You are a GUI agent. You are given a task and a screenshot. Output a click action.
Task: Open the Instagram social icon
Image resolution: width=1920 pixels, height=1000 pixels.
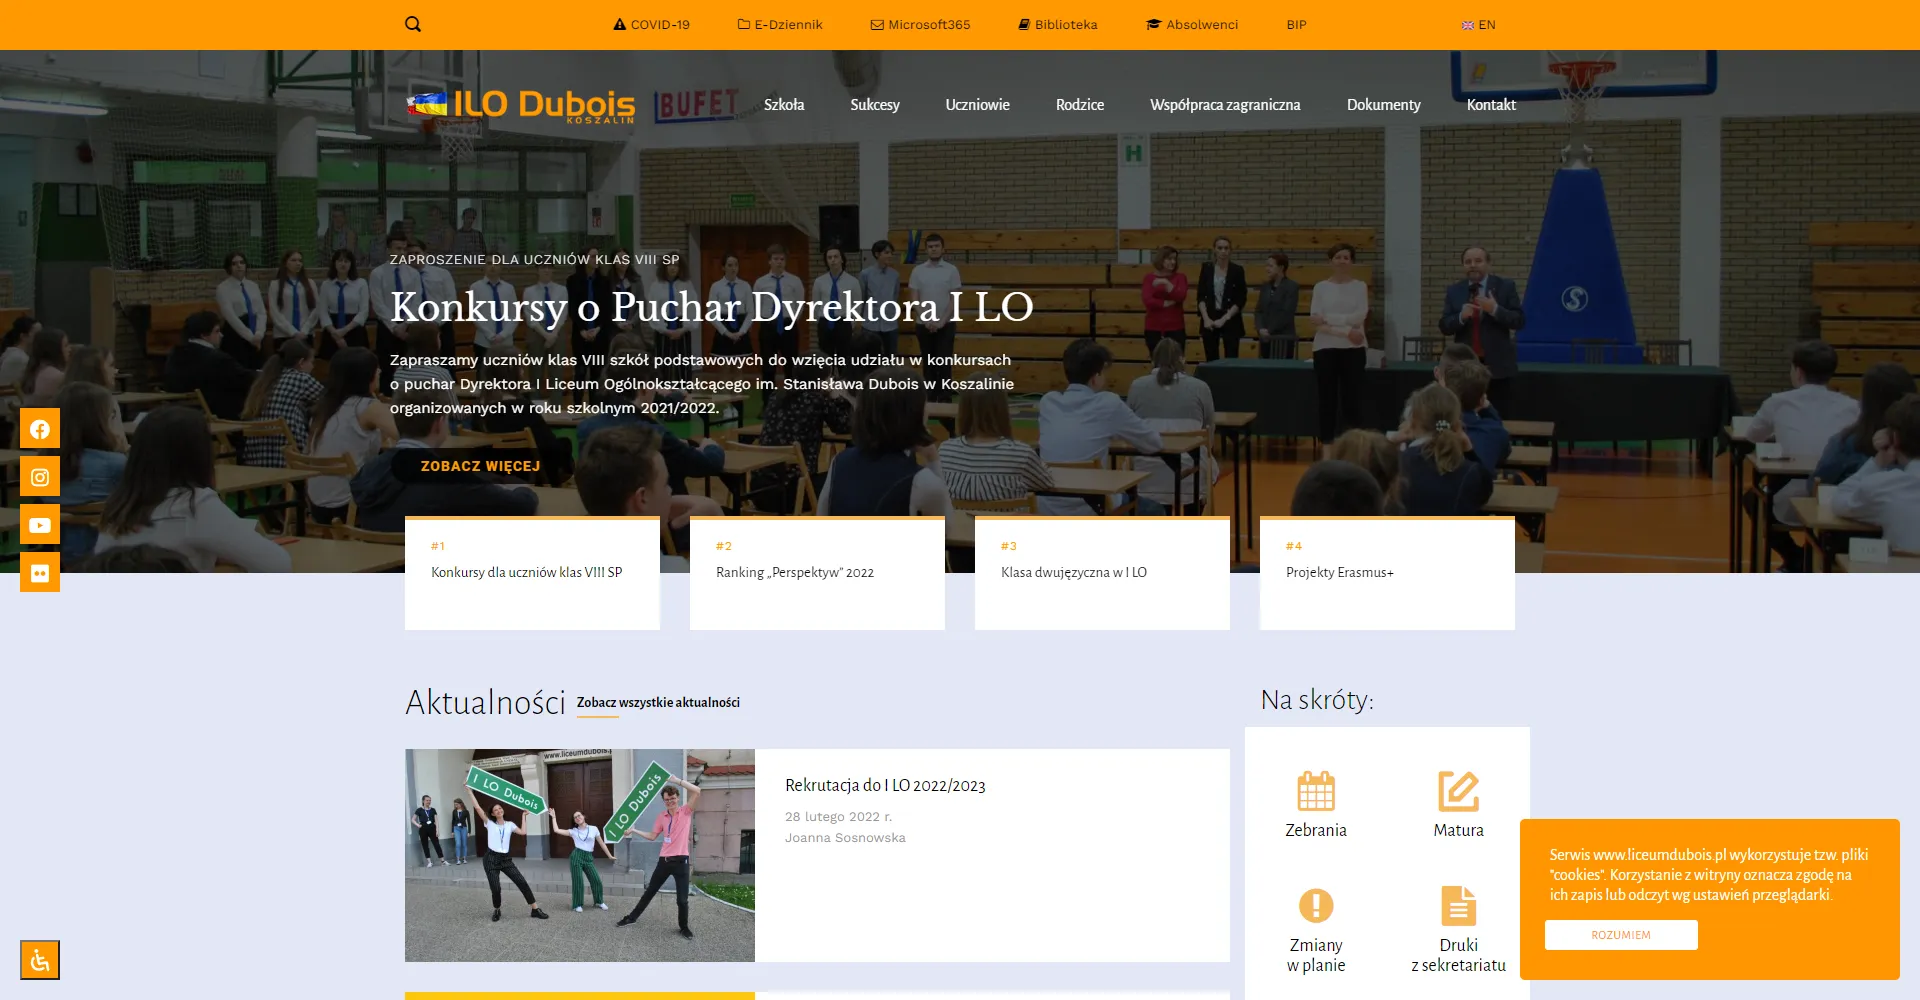(40, 477)
